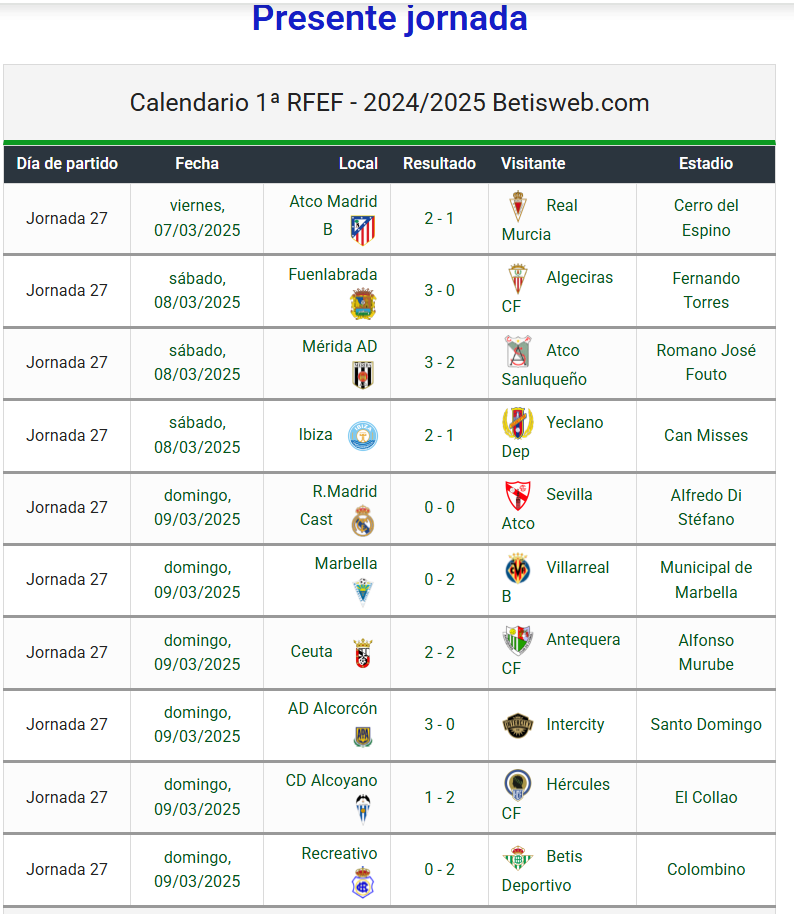
Task: Click the Presente jornada heading
Action: pos(389,17)
